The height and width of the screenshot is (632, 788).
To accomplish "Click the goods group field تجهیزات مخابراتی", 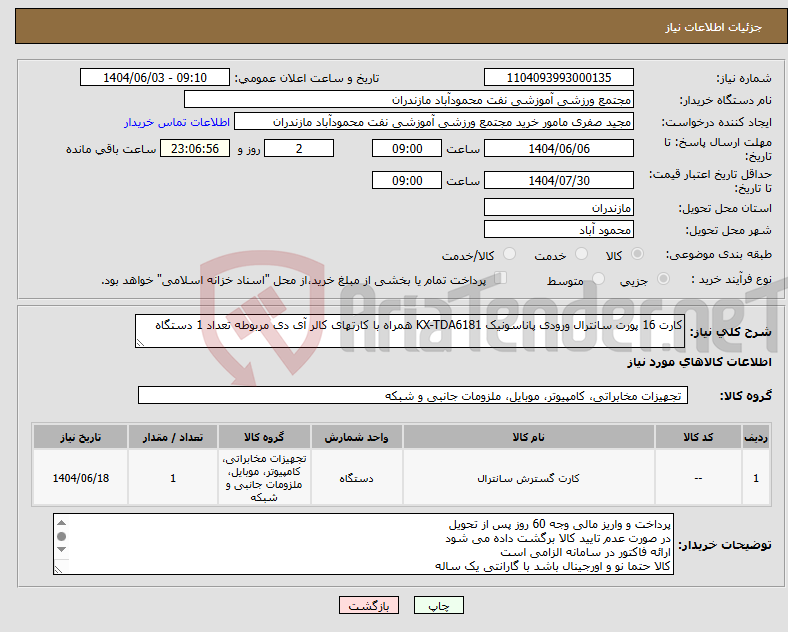I will click(413, 395).
